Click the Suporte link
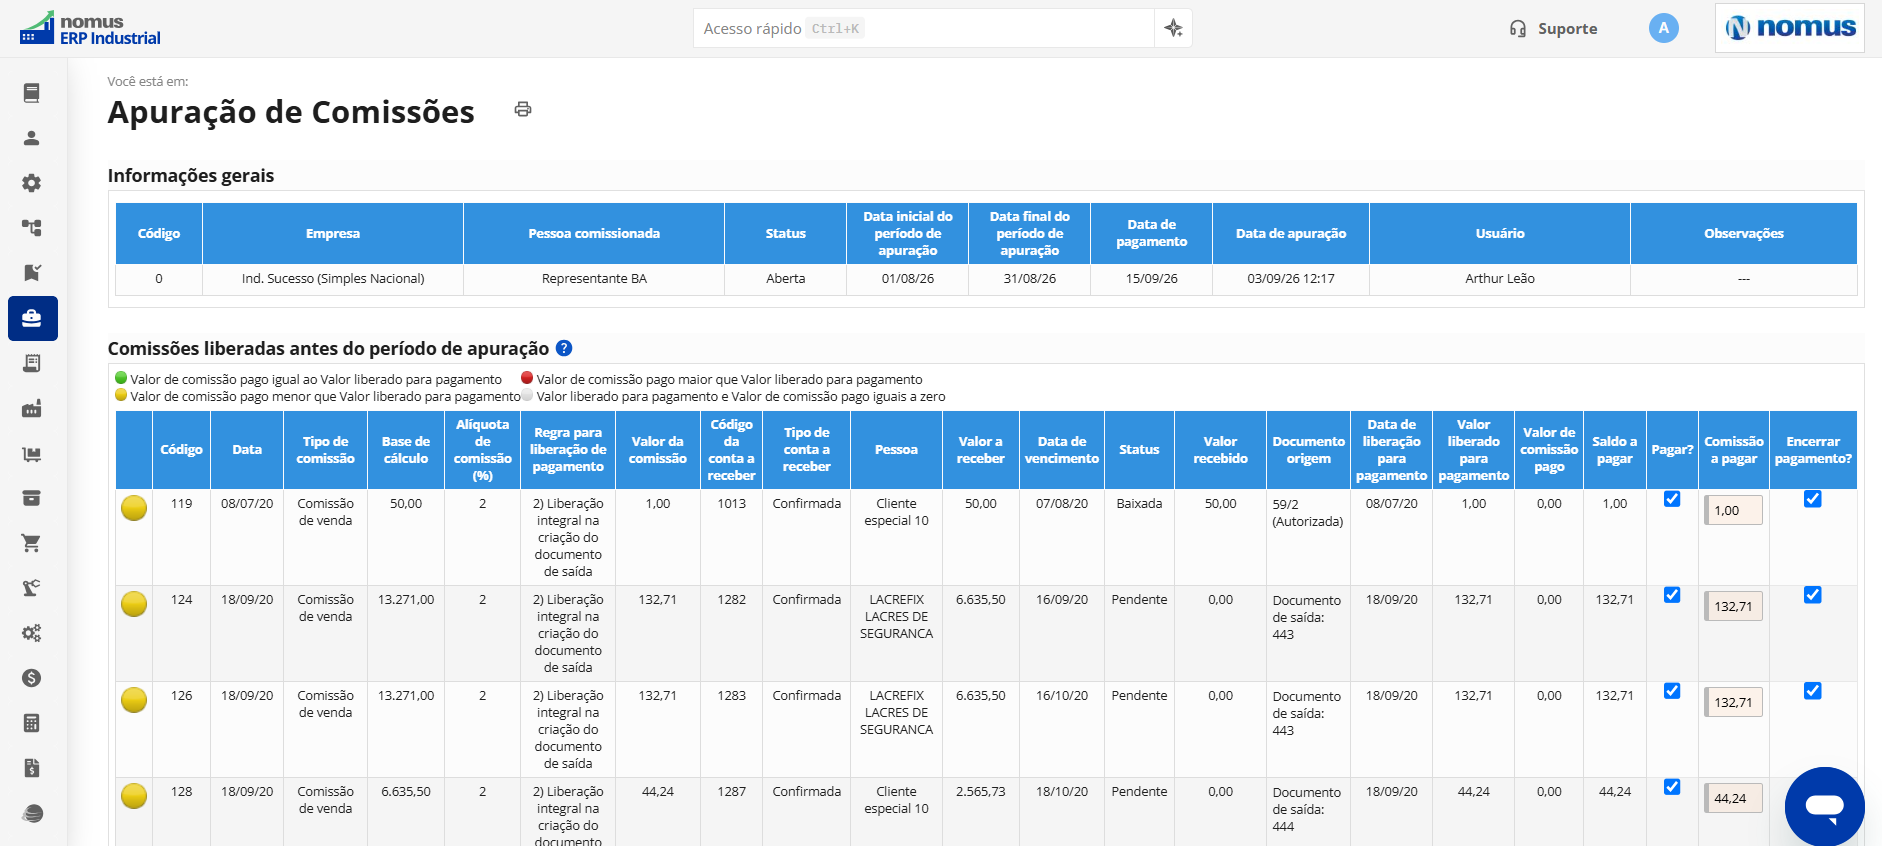The image size is (1882, 846). (1553, 29)
